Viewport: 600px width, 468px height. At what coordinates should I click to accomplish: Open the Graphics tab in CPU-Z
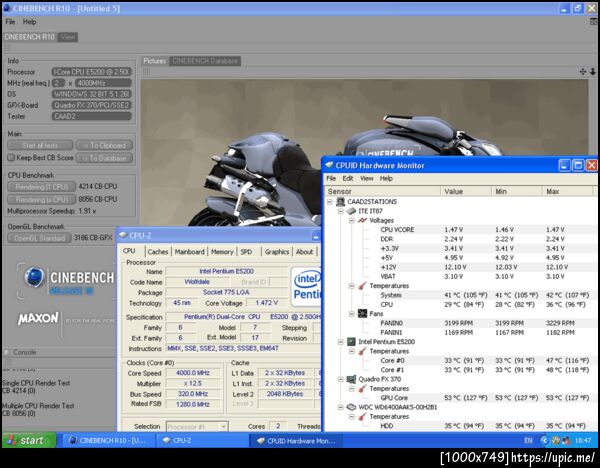[277, 252]
